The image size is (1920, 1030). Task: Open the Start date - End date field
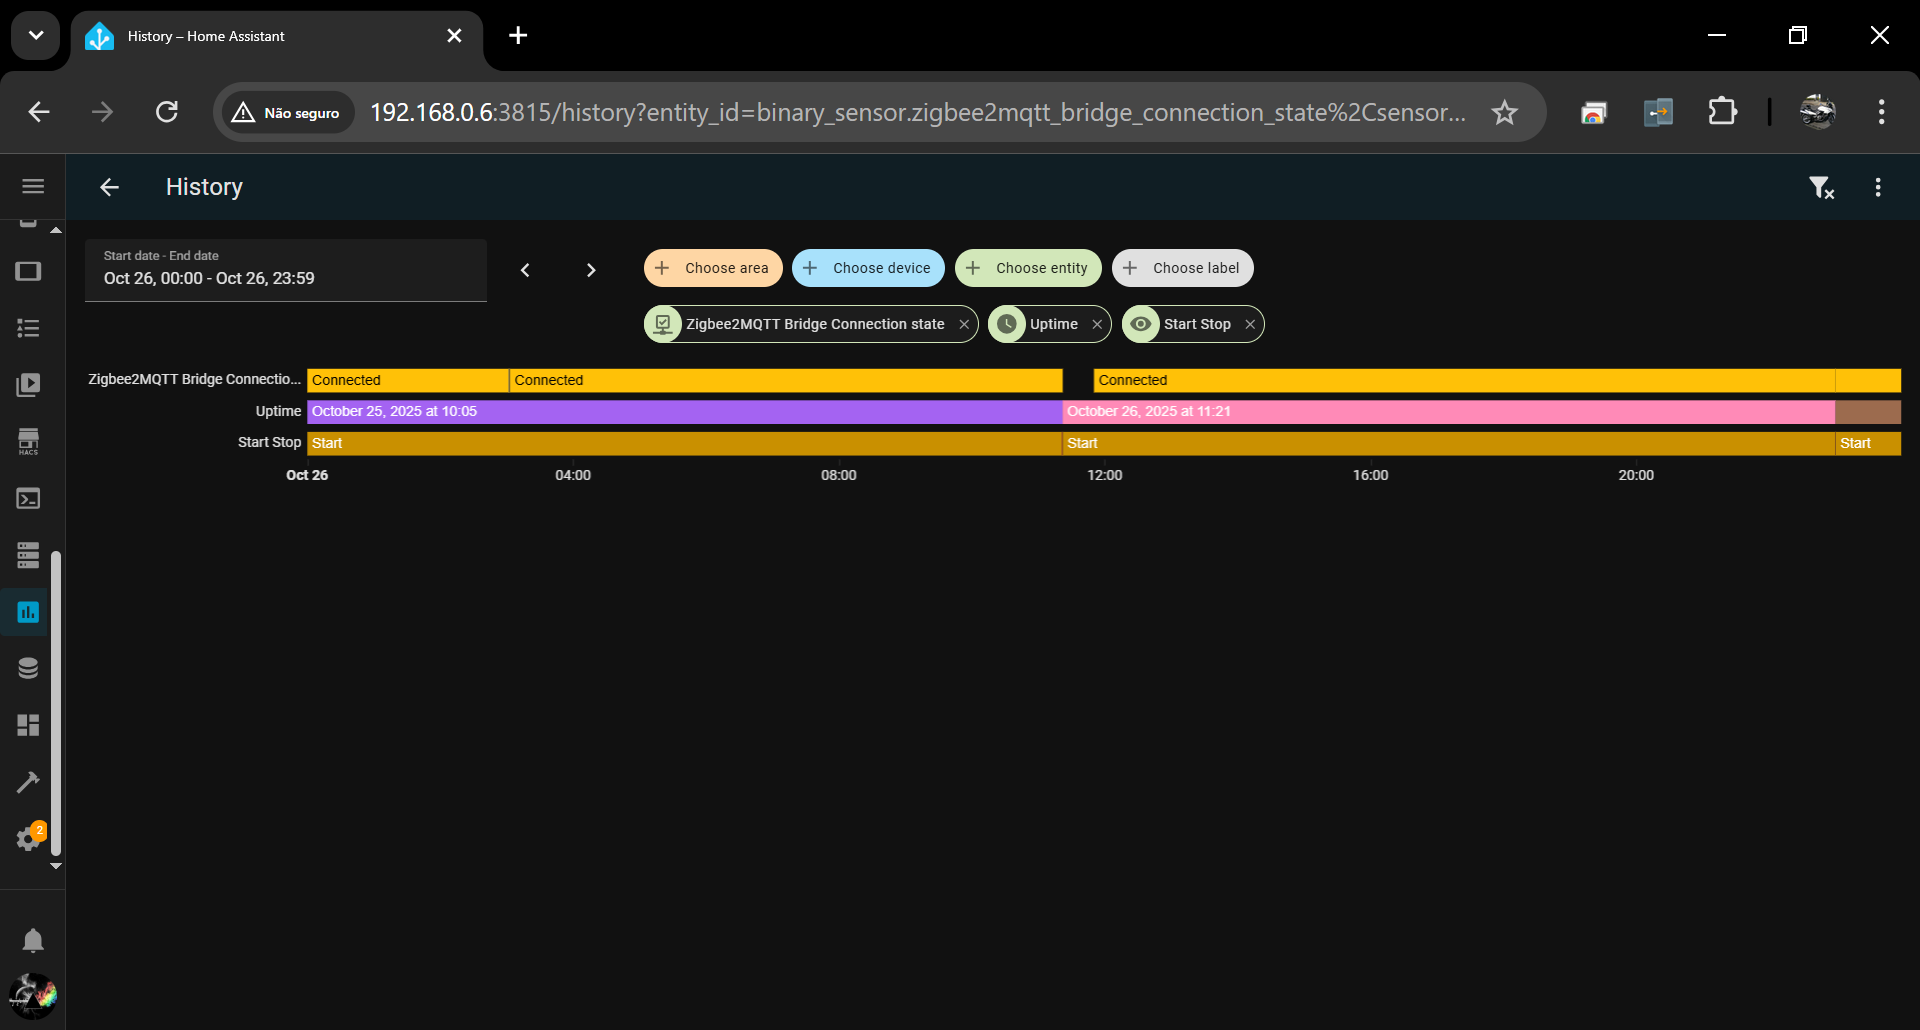pyautogui.click(x=286, y=270)
